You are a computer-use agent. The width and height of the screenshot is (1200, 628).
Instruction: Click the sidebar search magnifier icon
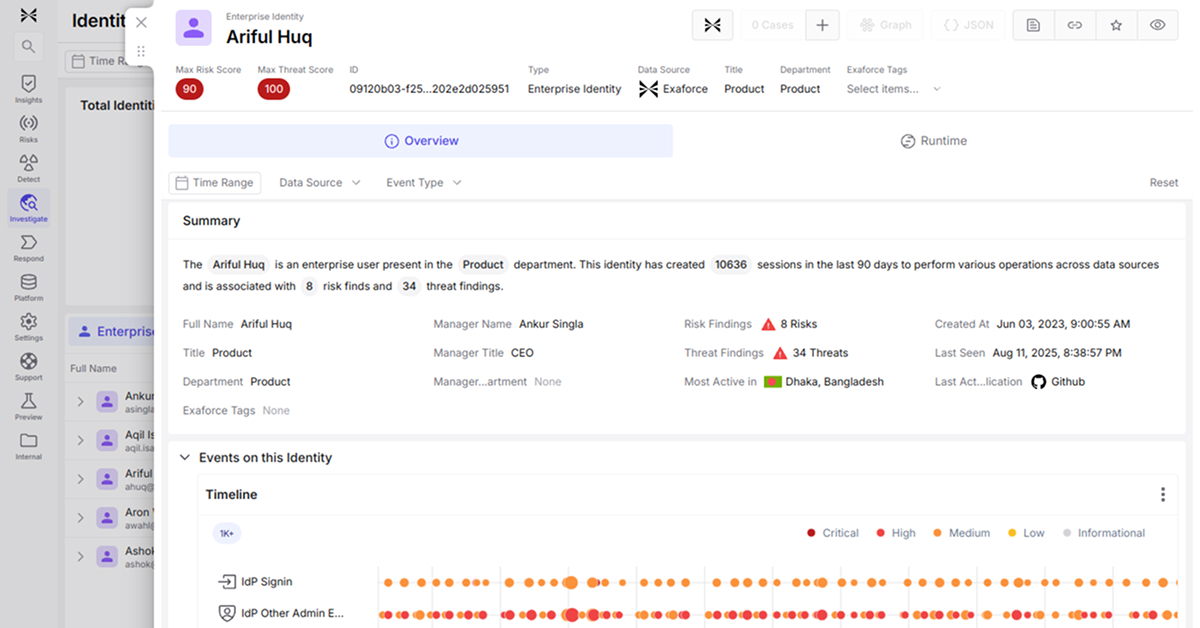28,46
